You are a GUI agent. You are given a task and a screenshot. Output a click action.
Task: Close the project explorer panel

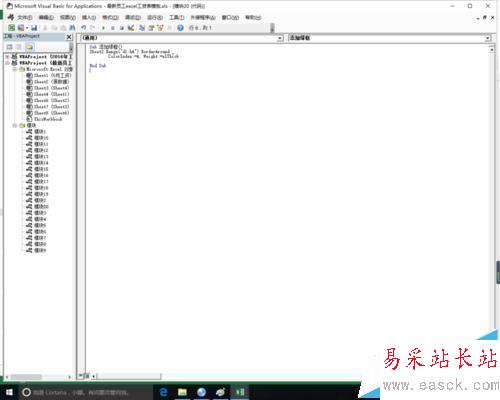[x=69, y=37]
